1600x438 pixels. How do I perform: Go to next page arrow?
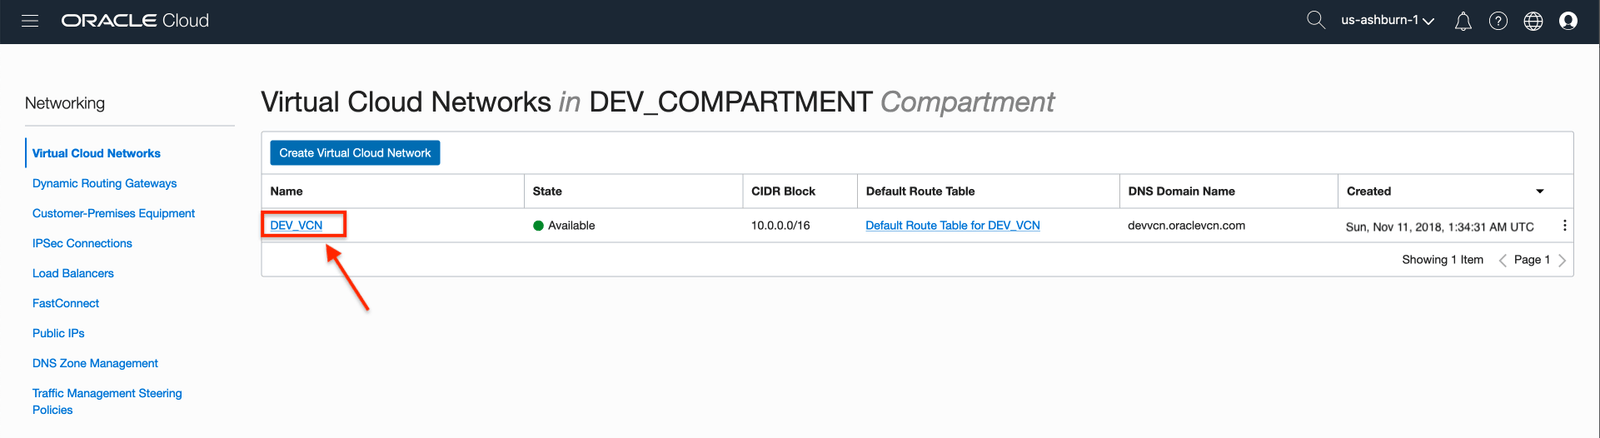tap(1561, 260)
